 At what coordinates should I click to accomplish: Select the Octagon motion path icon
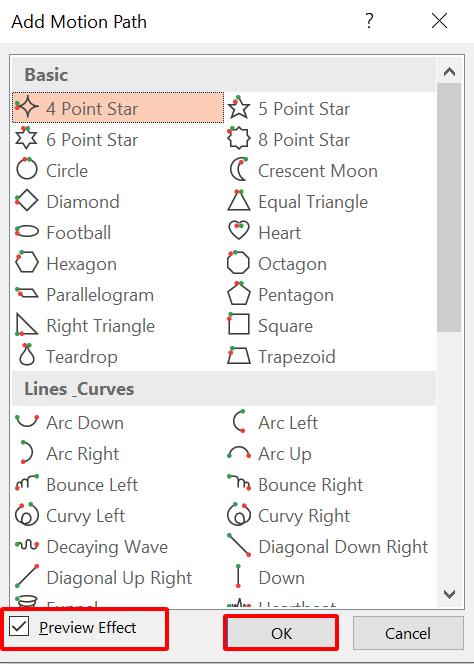pyautogui.click(x=238, y=263)
